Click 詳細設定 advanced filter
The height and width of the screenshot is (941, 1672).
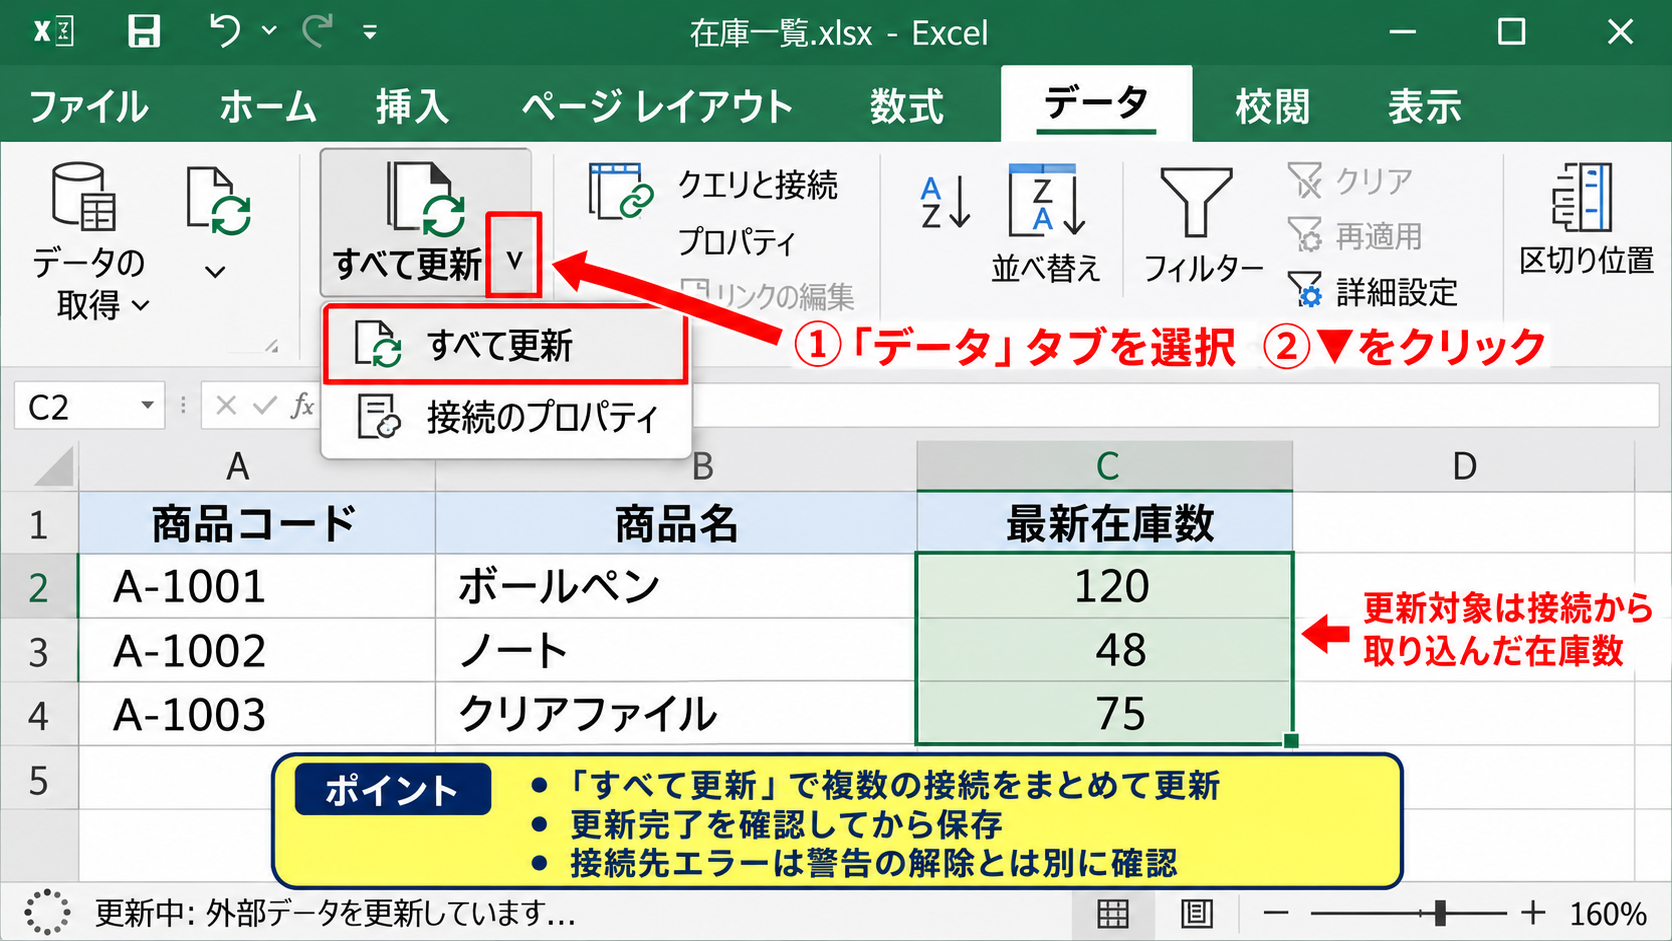(x=1372, y=292)
